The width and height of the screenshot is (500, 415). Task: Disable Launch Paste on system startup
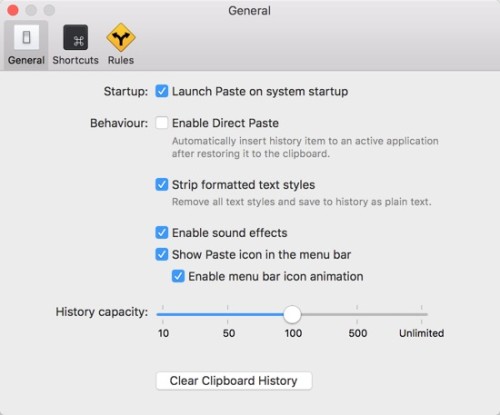[162, 91]
